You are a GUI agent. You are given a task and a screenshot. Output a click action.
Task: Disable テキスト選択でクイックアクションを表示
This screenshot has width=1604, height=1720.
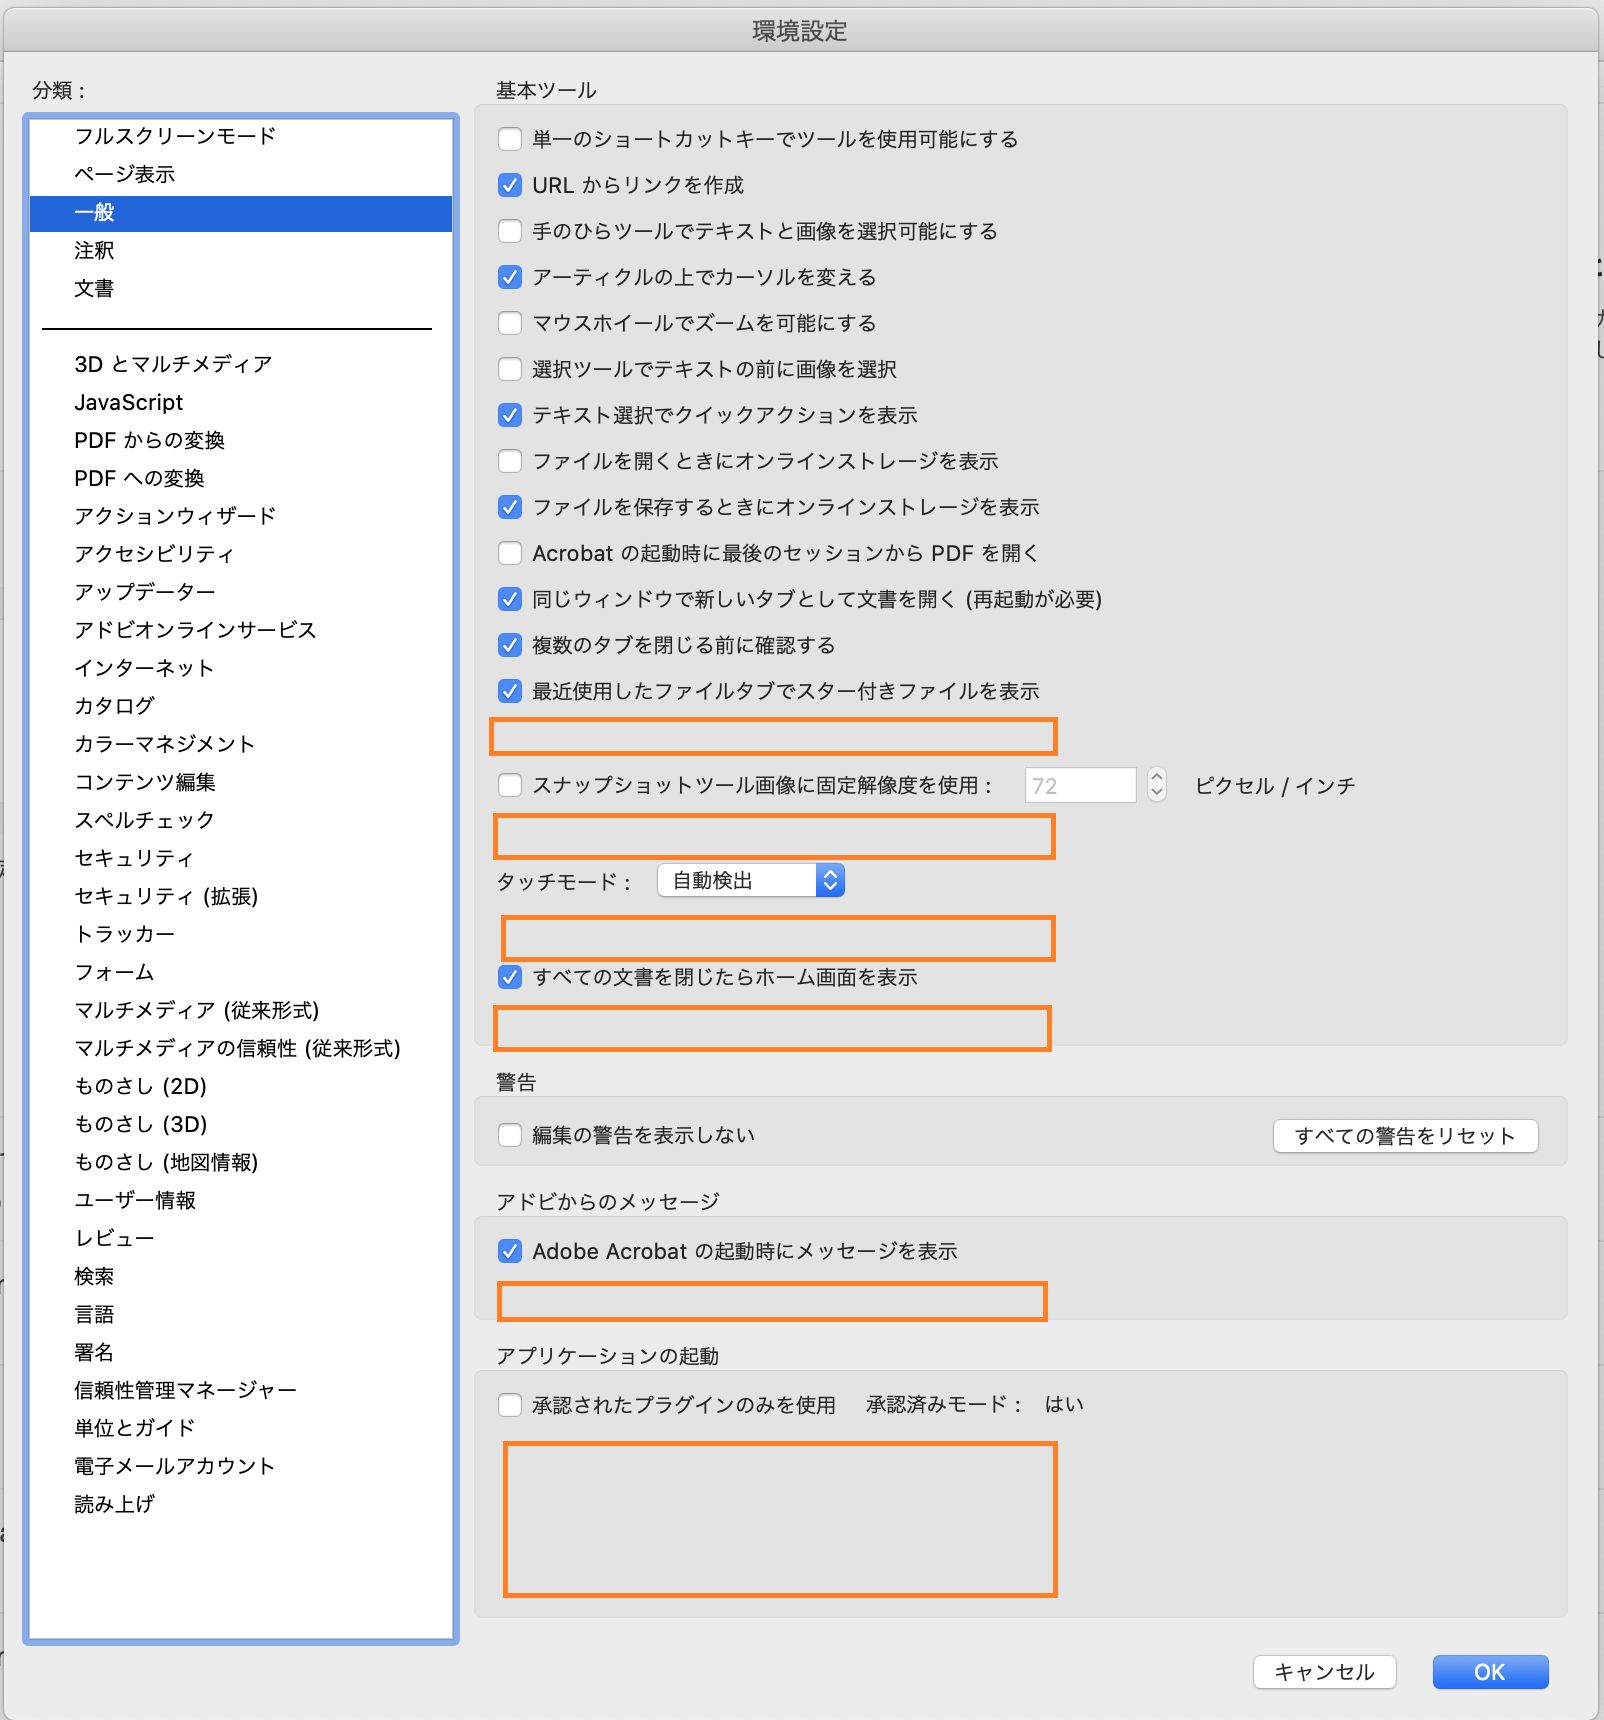[x=509, y=415]
